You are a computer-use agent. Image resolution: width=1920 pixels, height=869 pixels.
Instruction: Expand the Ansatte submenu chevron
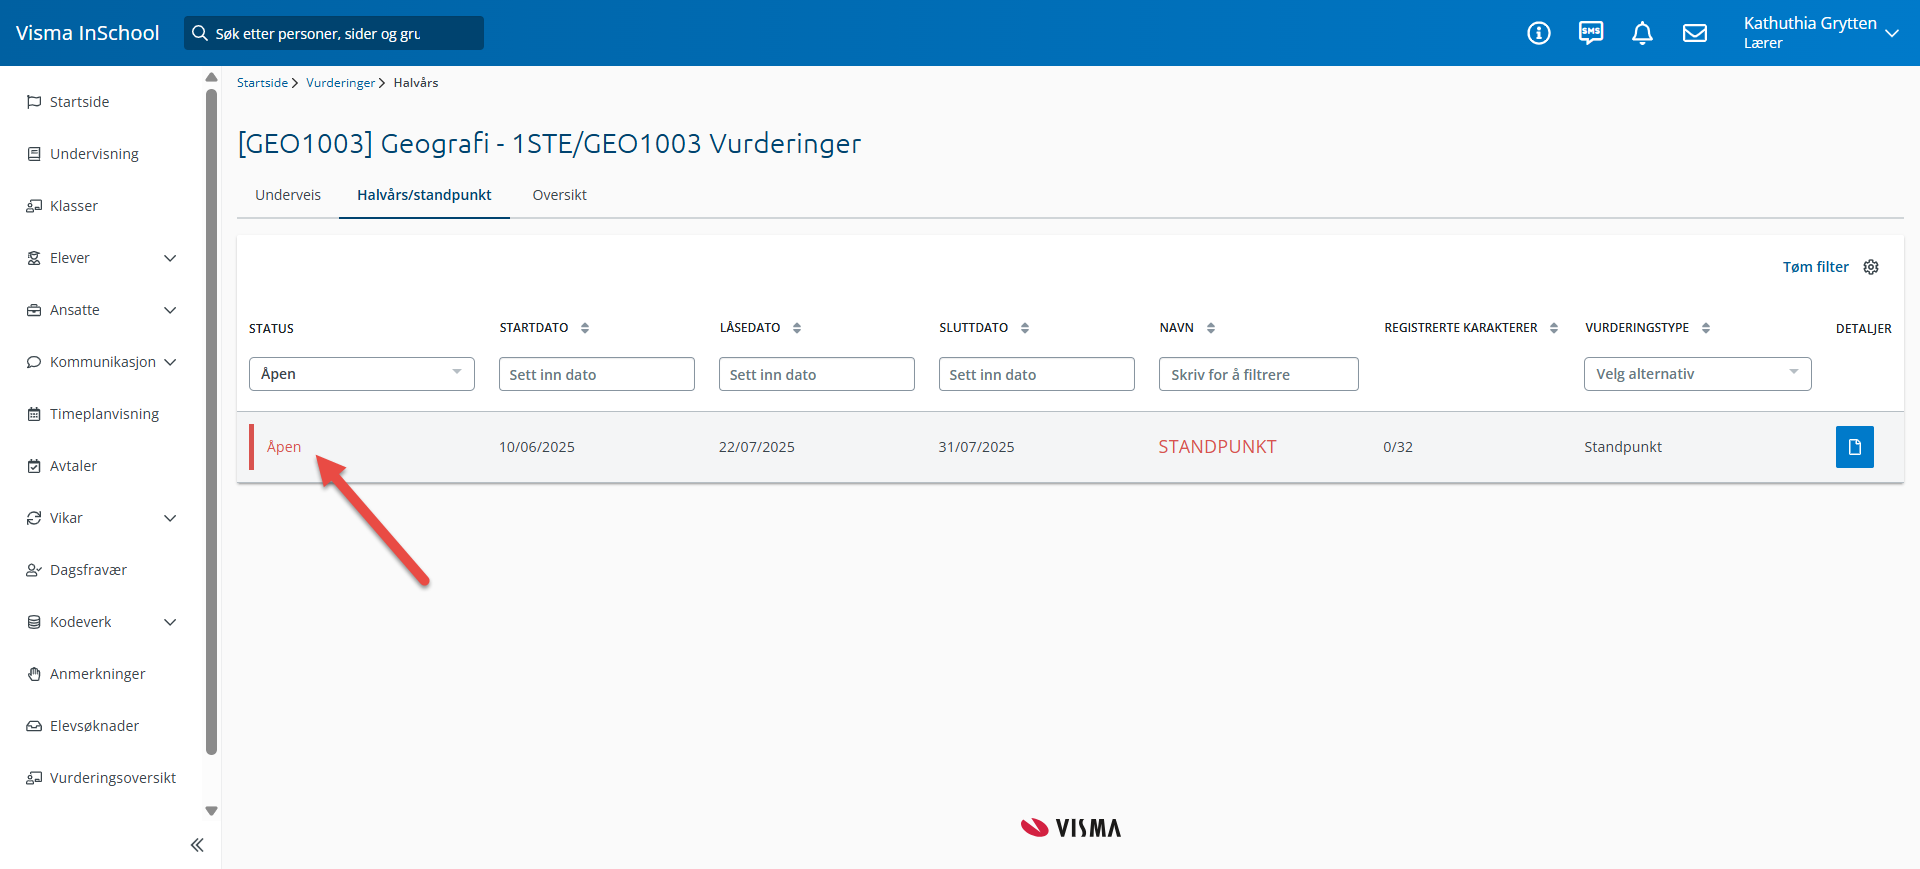[170, 310]
